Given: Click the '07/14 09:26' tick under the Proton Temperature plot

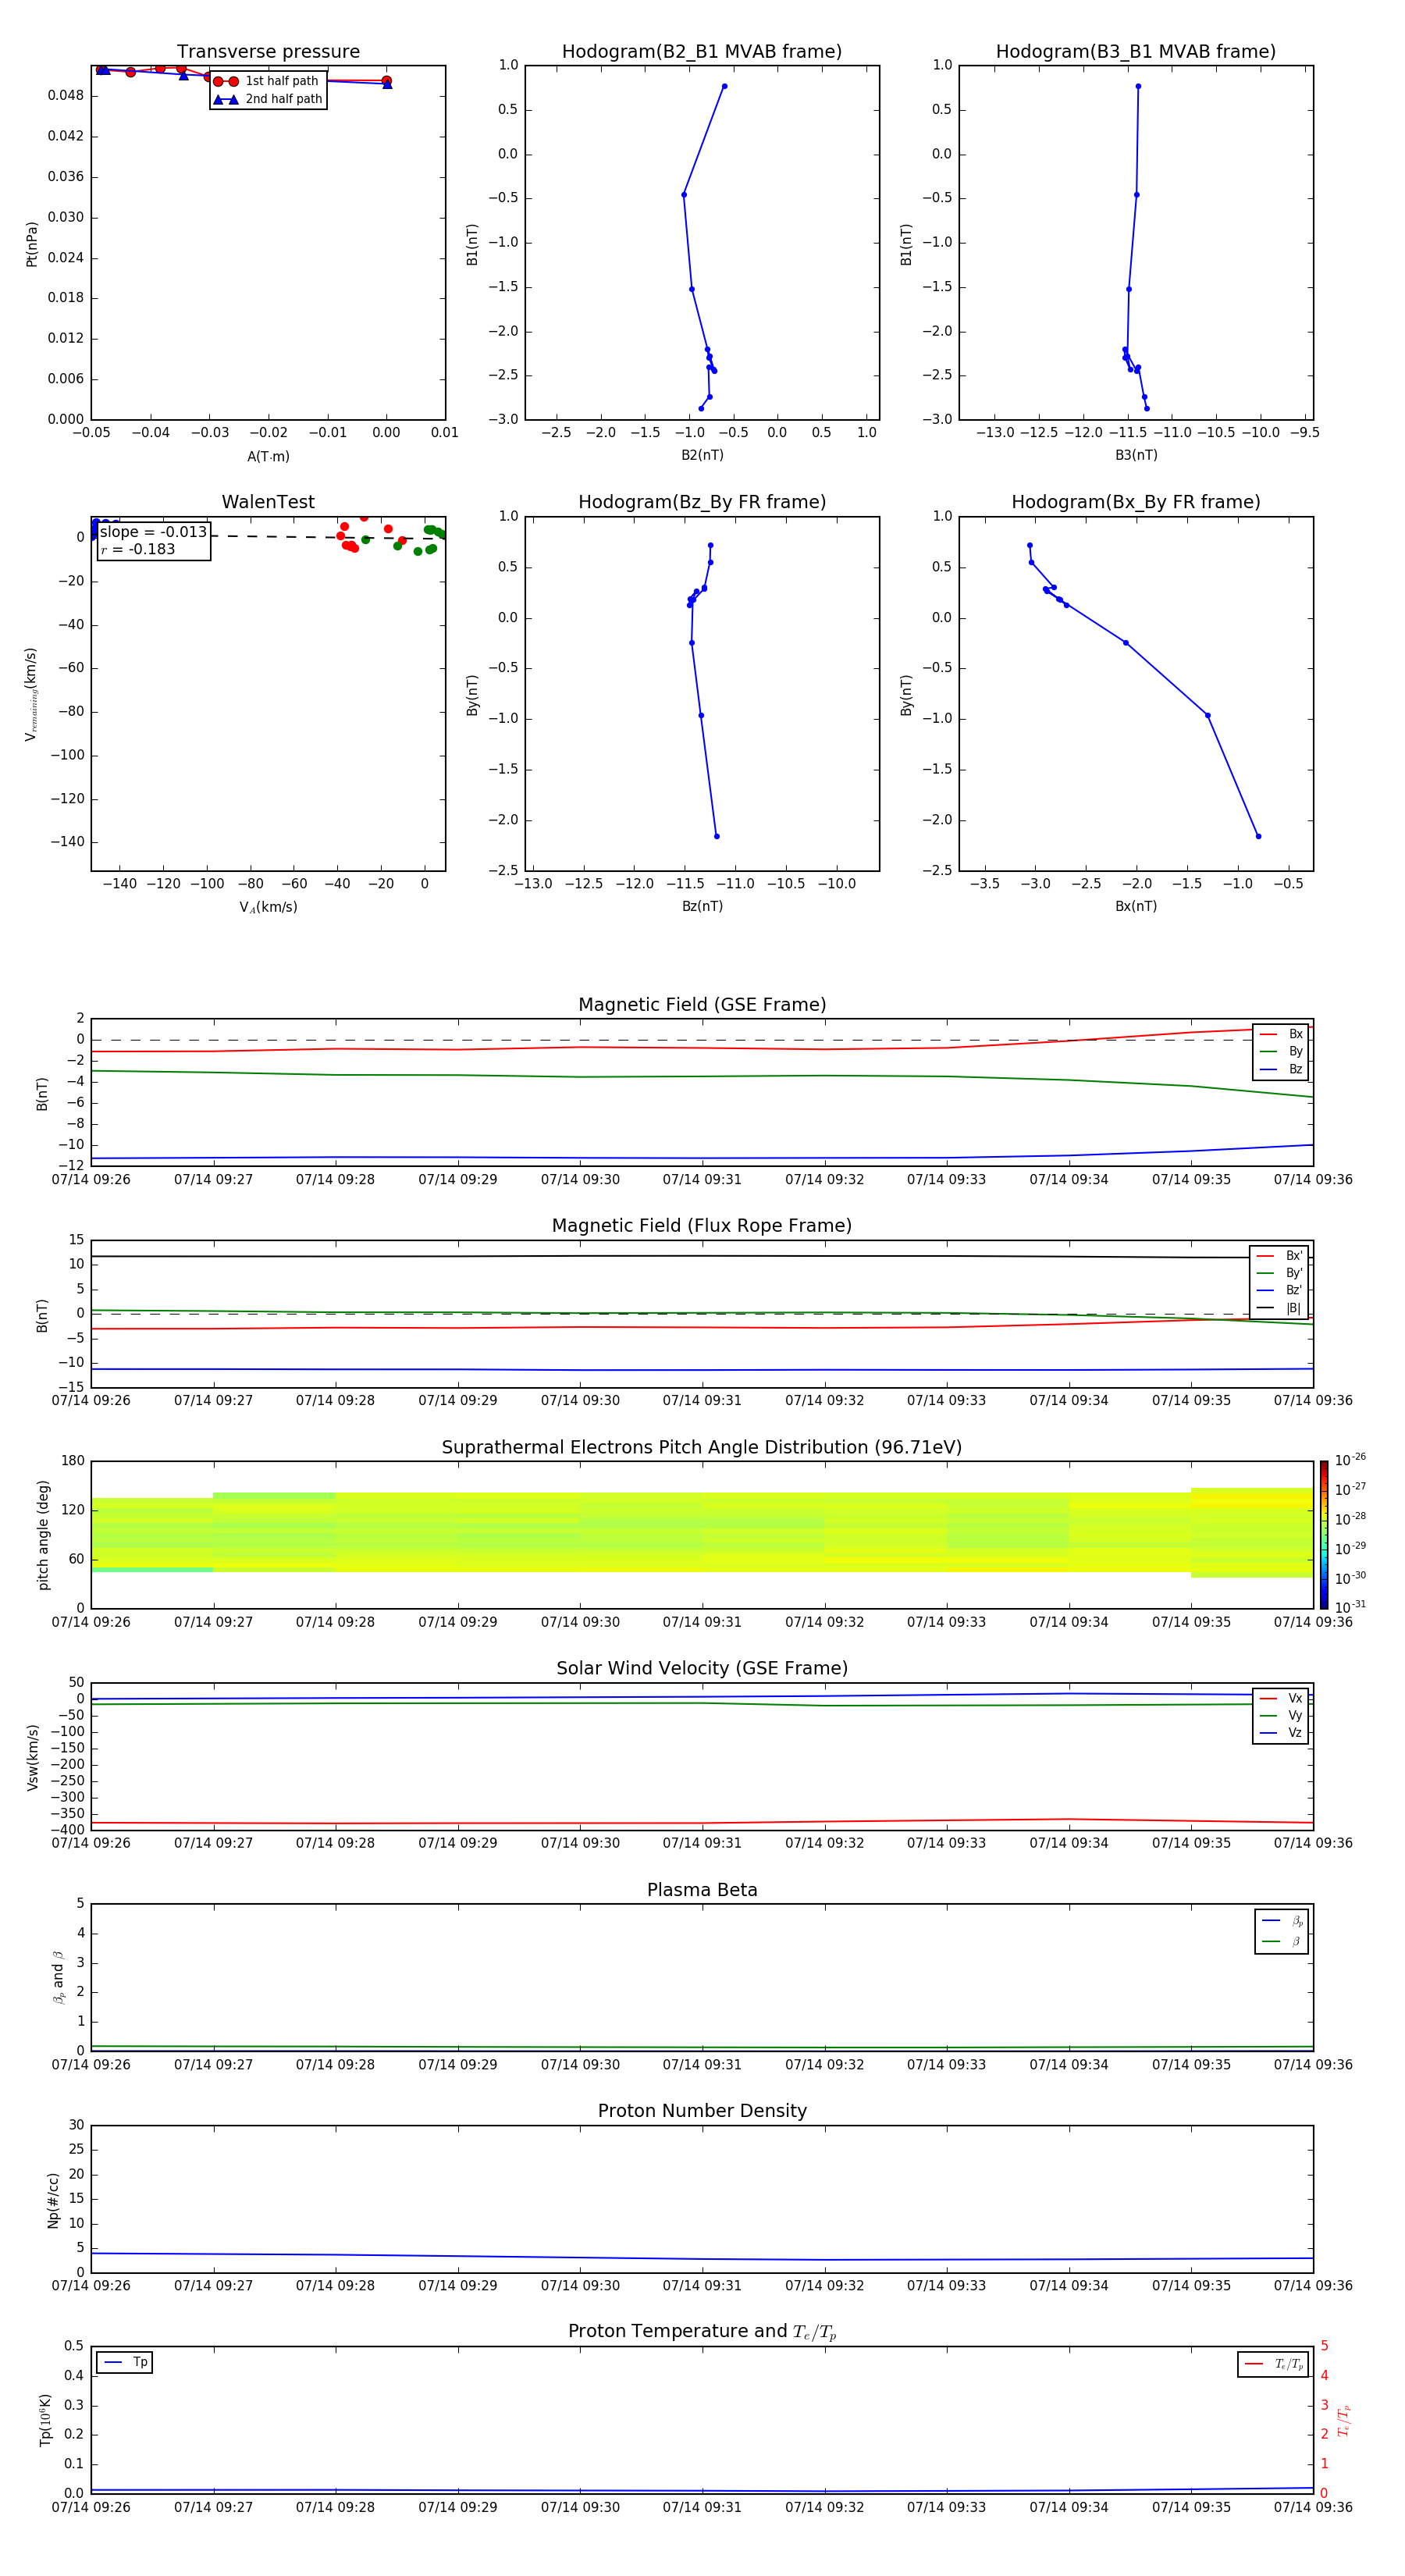Looking at the screenshot, I should 91,2508.
